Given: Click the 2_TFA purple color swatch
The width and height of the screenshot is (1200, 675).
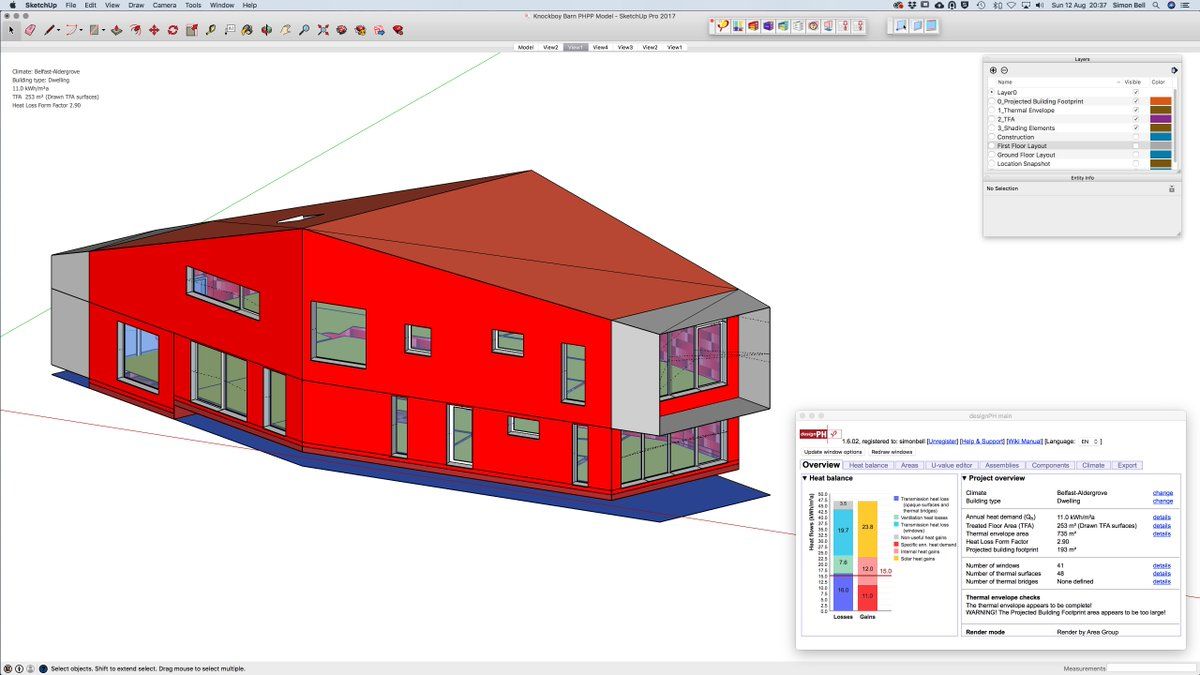Looking at the screenshot, I should pyautogui.click(x=1160, y=119).
